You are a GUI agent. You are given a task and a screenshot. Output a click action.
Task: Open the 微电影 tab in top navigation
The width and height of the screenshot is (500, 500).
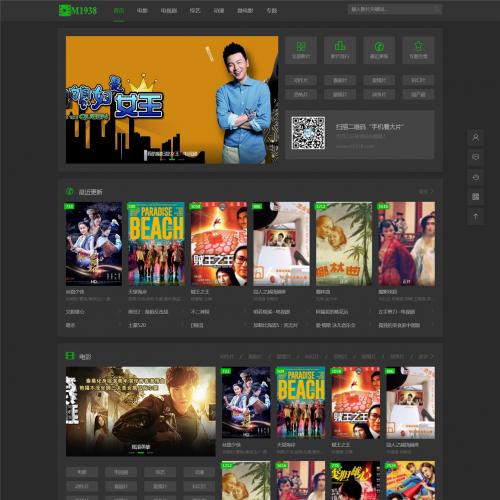click(245, 11)
